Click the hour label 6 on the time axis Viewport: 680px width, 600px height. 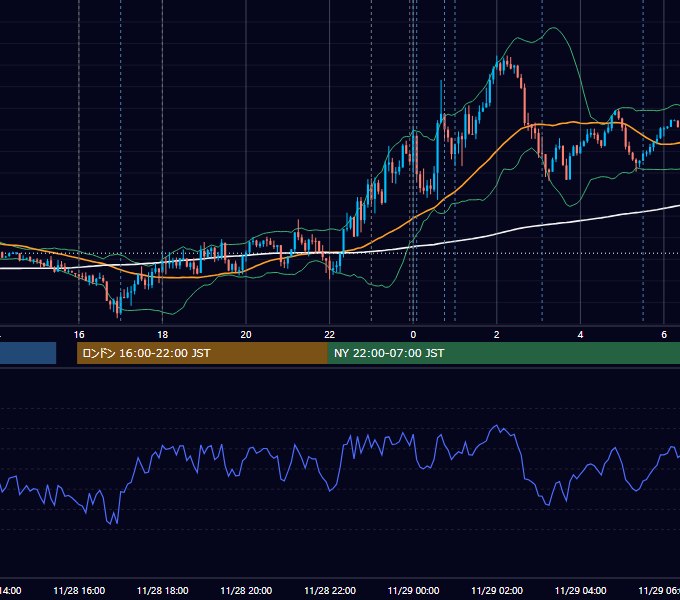(x=664, y=335)
